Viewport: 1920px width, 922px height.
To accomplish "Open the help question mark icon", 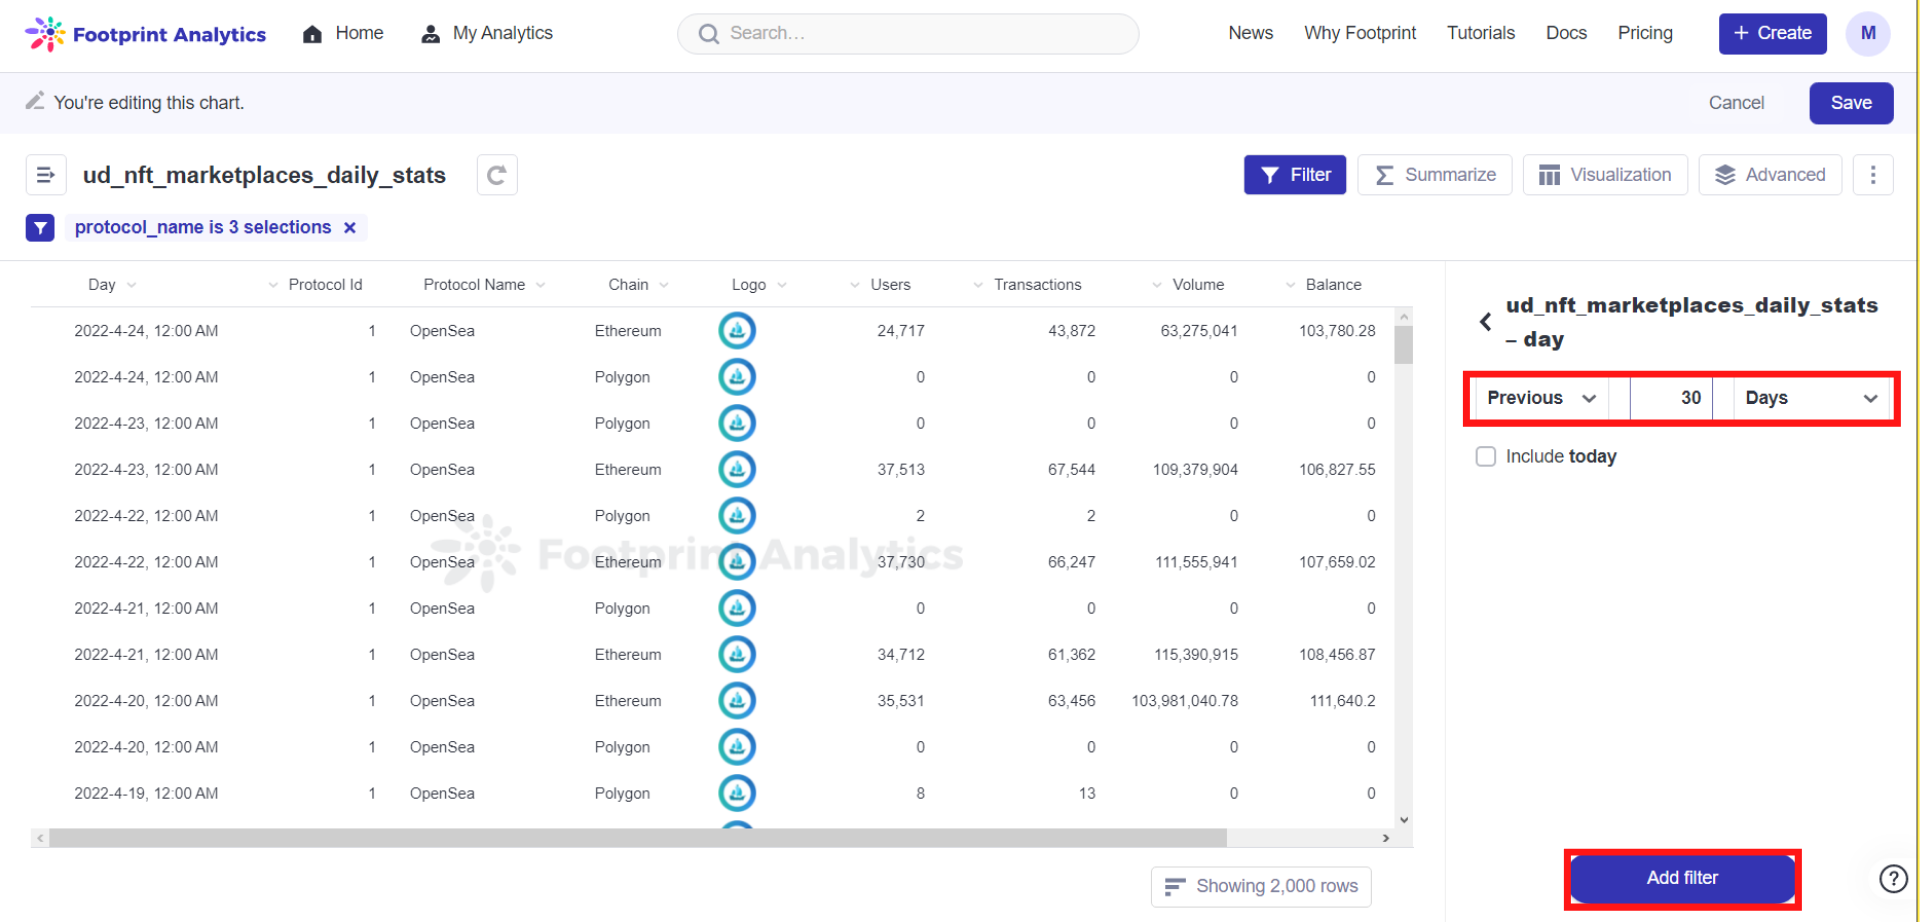I will click(1893, 878).
